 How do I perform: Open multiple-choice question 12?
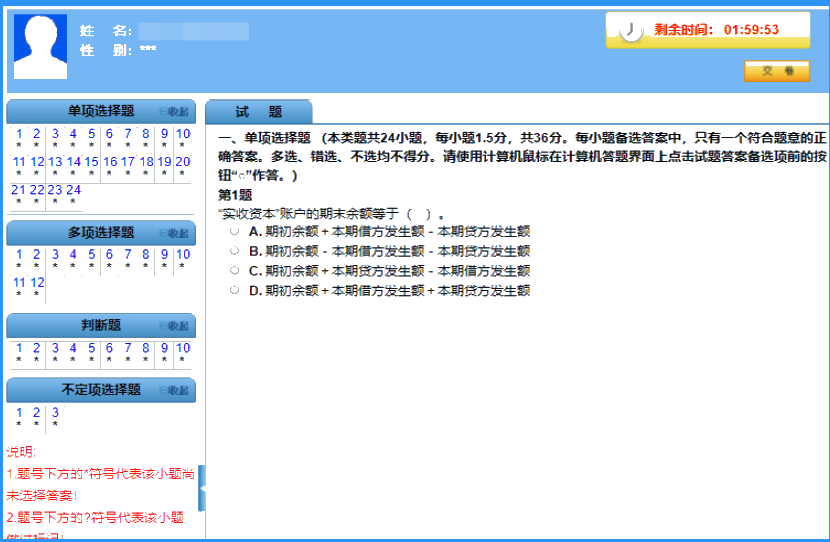(37, 283)
